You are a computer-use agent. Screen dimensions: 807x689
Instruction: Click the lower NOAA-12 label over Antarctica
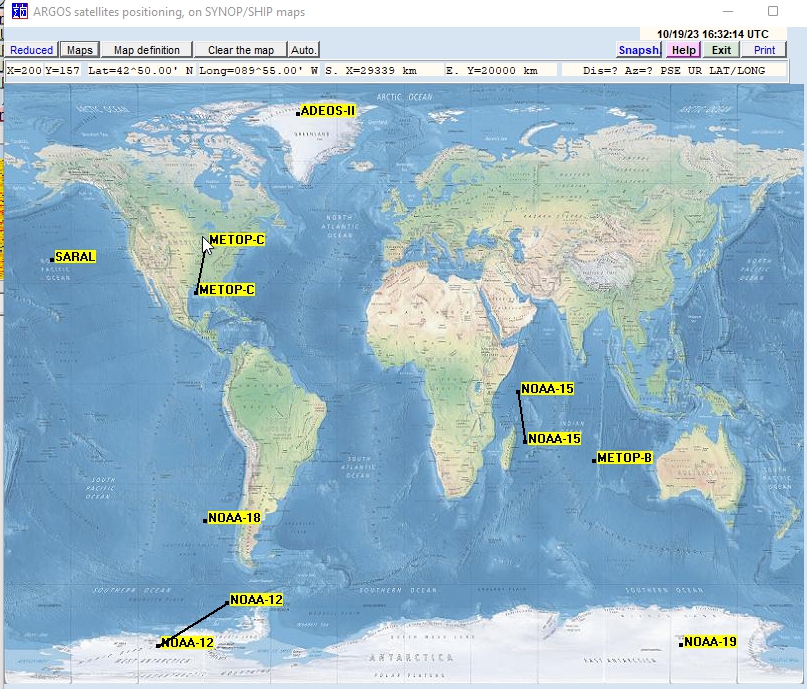pos(187,643)
